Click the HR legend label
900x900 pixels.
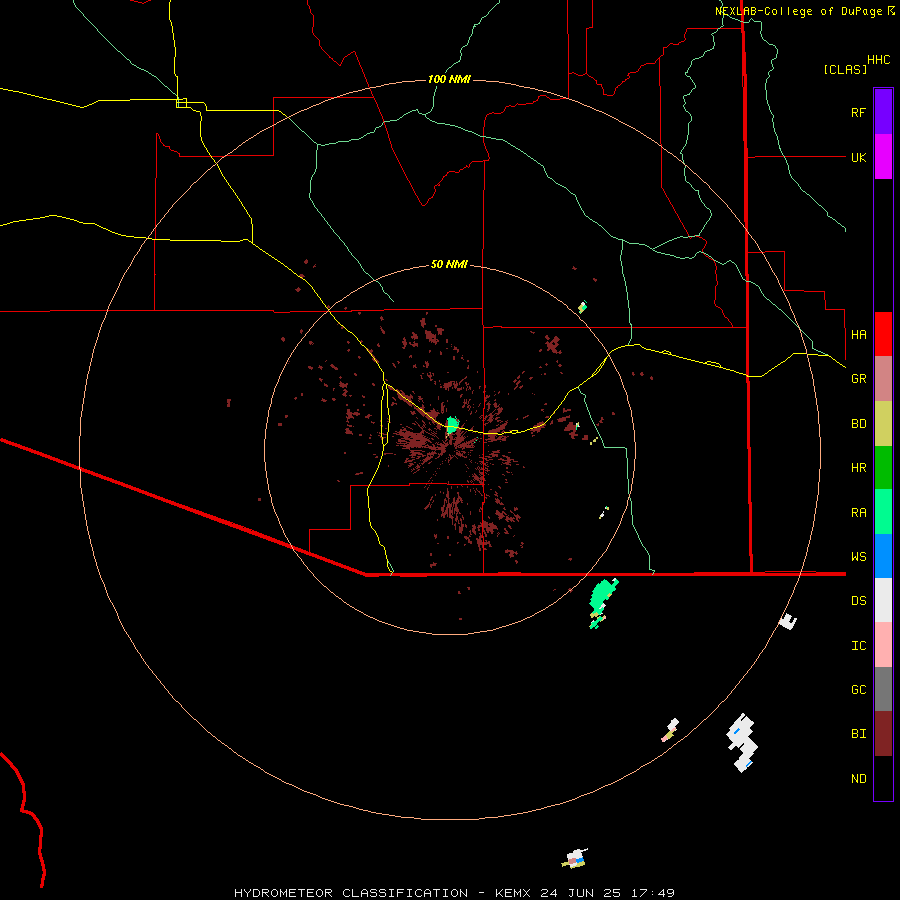[858, 468]
